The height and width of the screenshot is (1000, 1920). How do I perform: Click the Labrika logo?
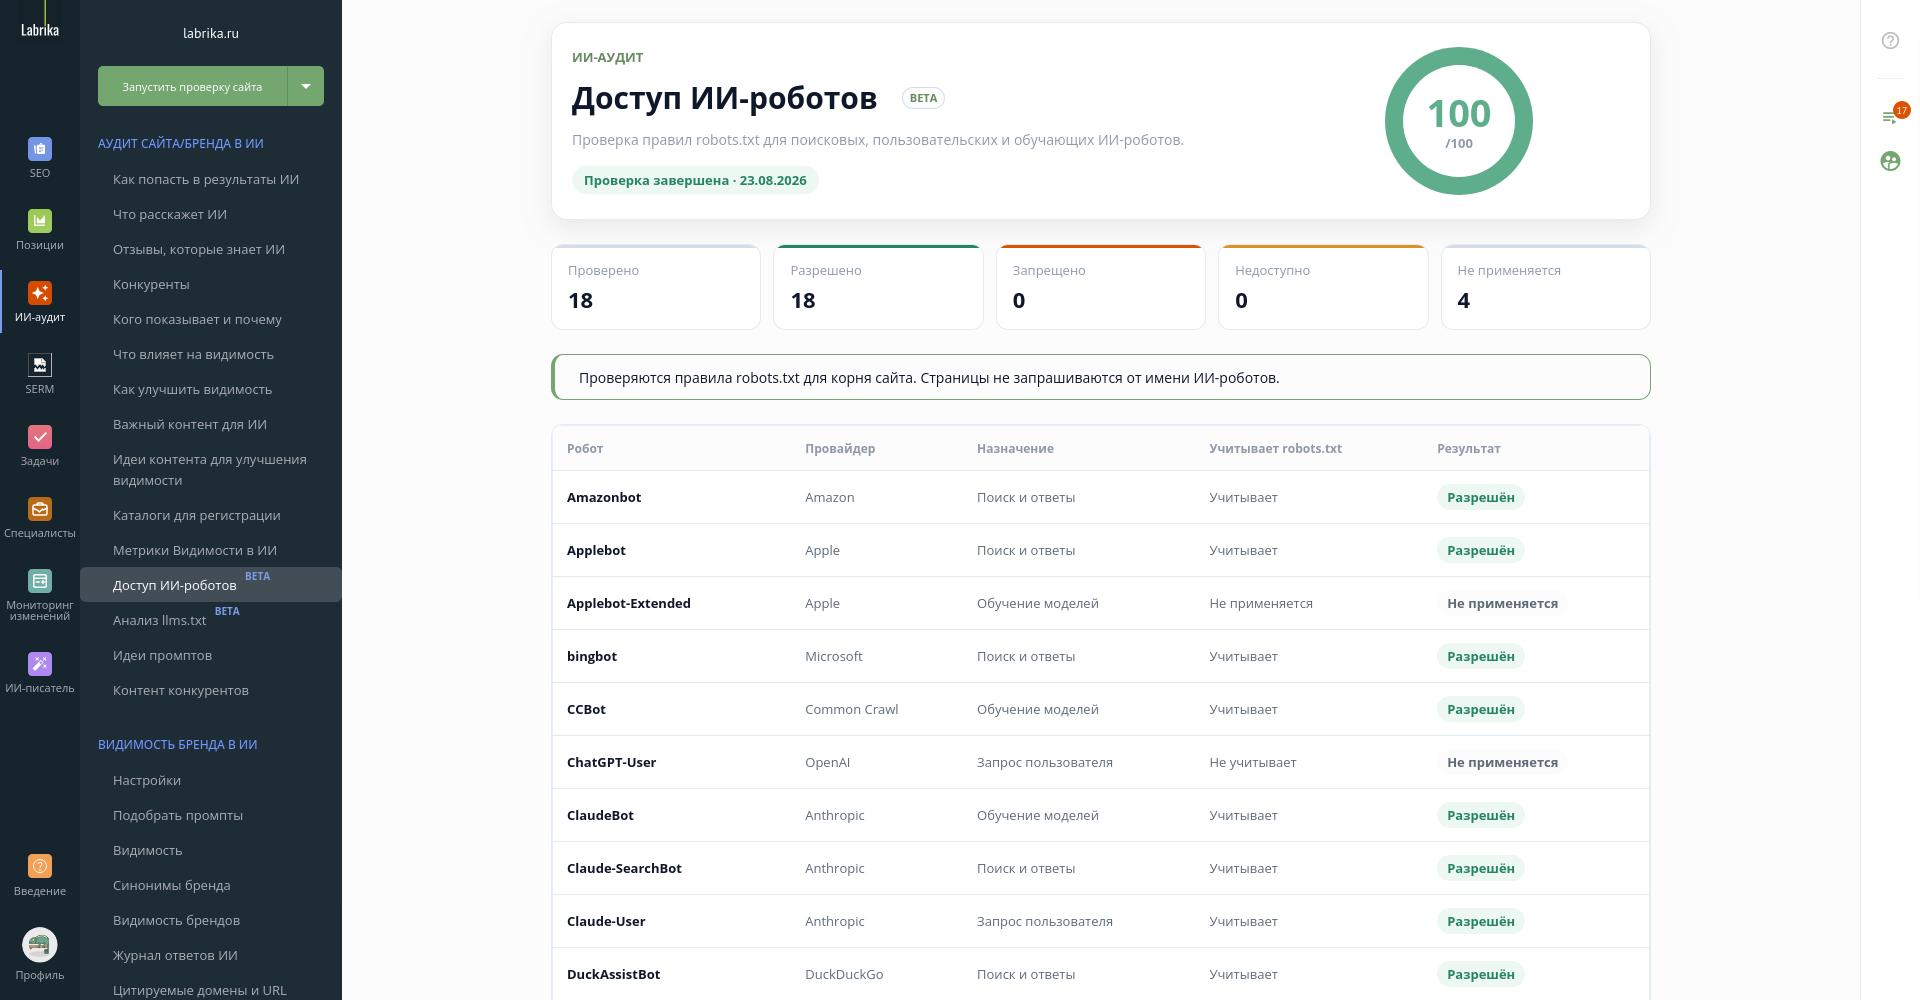click(40, 30)
